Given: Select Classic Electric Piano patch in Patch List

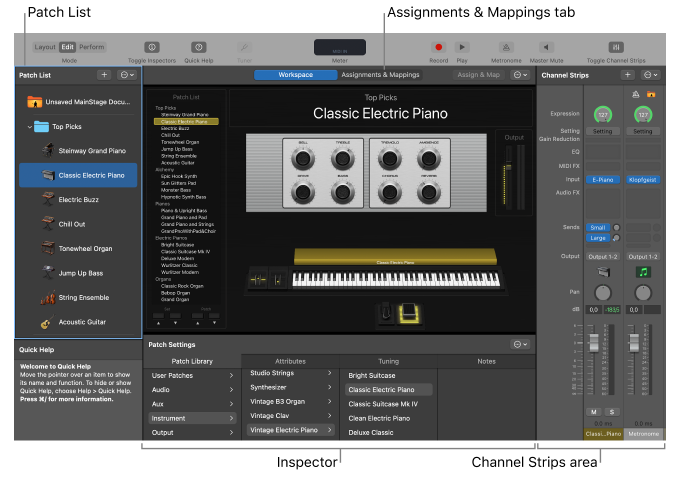Looking at the screenshot, I should coord(78,175).
